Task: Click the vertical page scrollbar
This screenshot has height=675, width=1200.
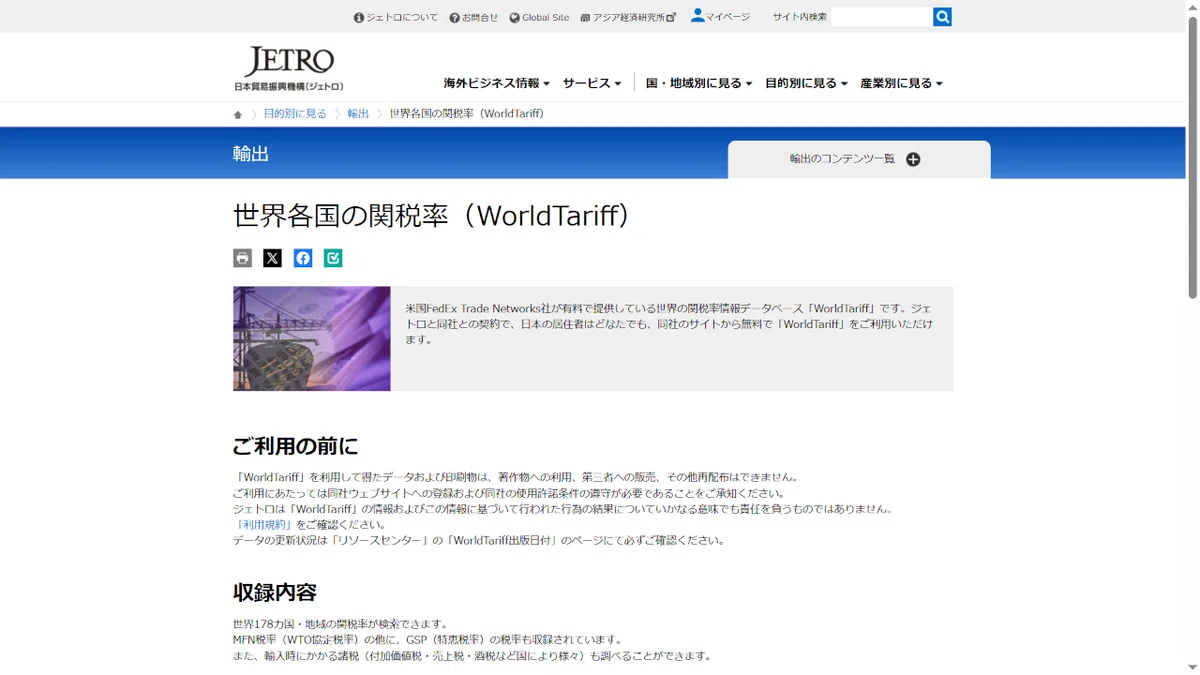Action: (1192, 160)
